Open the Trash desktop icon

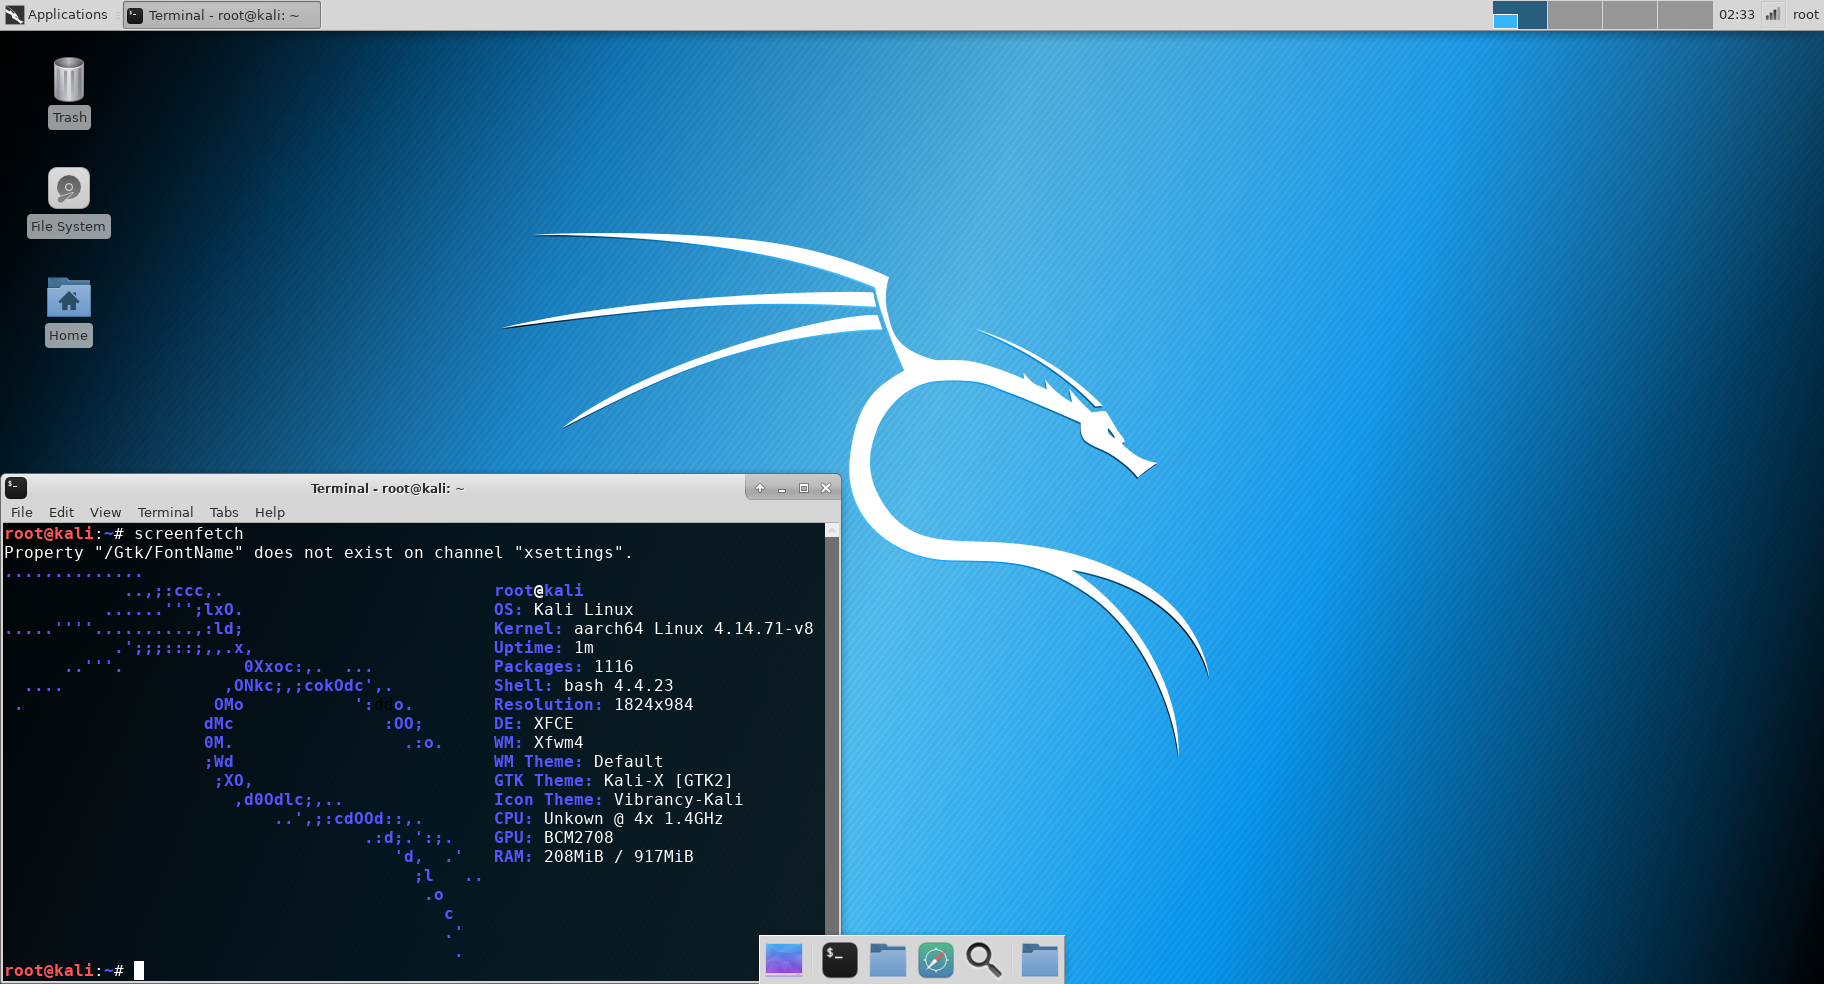click(x=69, y=92)
